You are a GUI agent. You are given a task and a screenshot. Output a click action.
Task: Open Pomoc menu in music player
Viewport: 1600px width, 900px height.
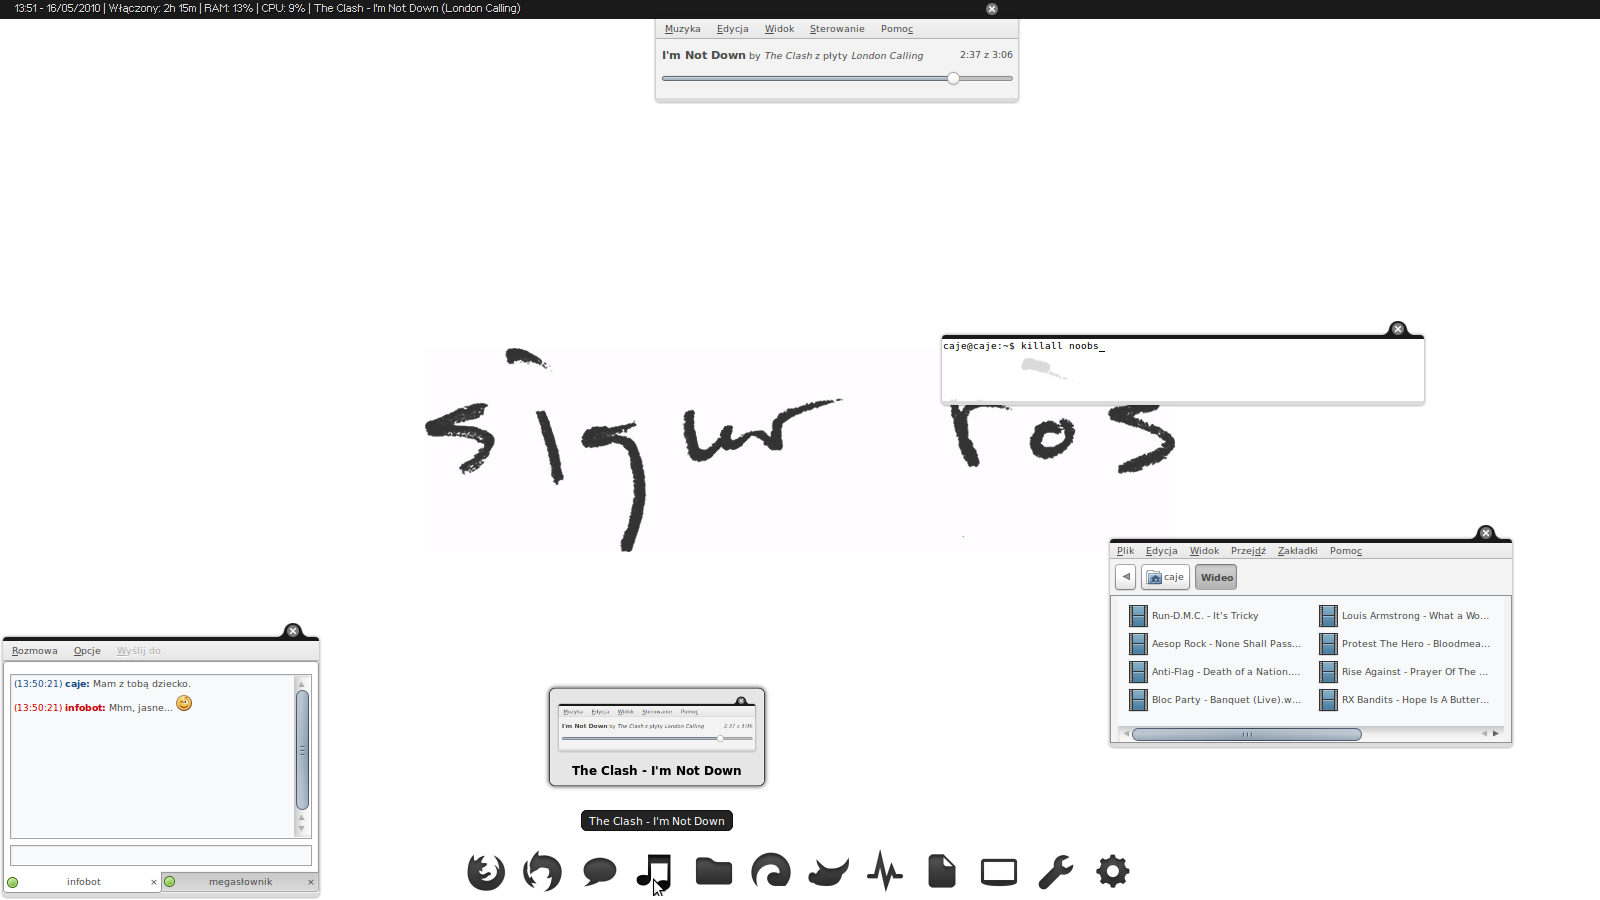pos(897,29)
